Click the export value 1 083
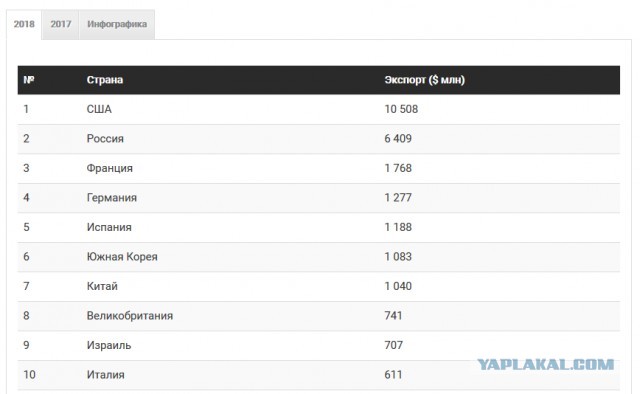Image resolution: width=640 pixels, height=394 pixels. (398, 257)
